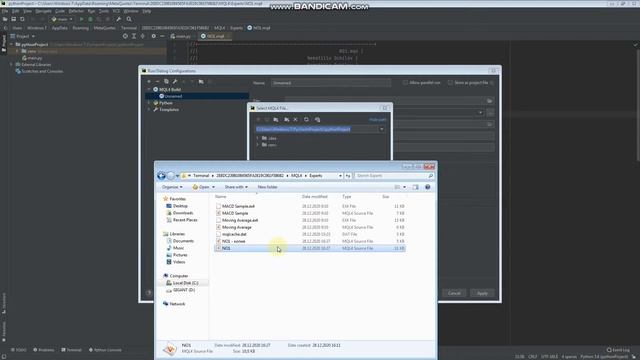
Task: Check the Store as project file checkbox
Action: pos(450,83)
